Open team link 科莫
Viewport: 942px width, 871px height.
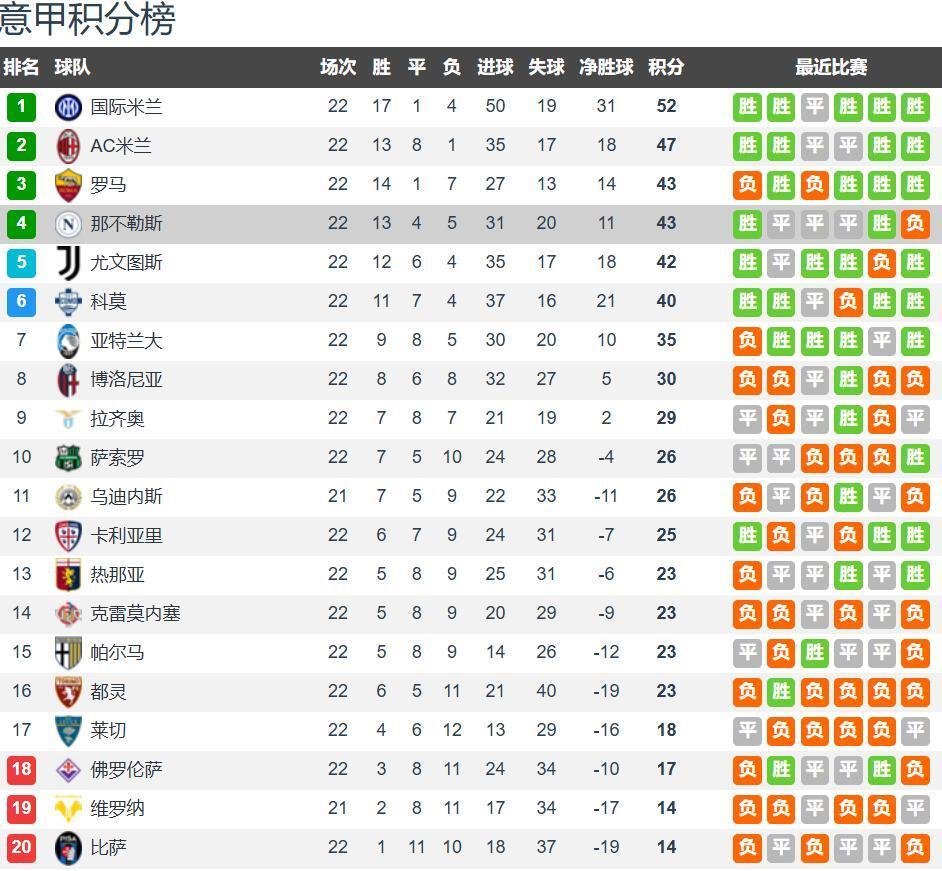pyautogui.click(x=109, y=302)
